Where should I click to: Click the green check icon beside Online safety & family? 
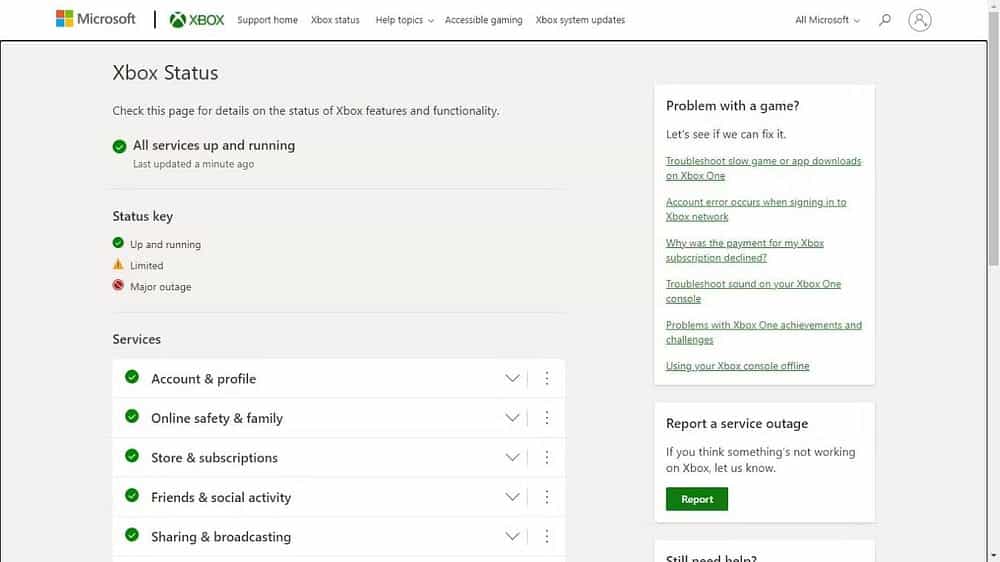click(x=132, y=417)
